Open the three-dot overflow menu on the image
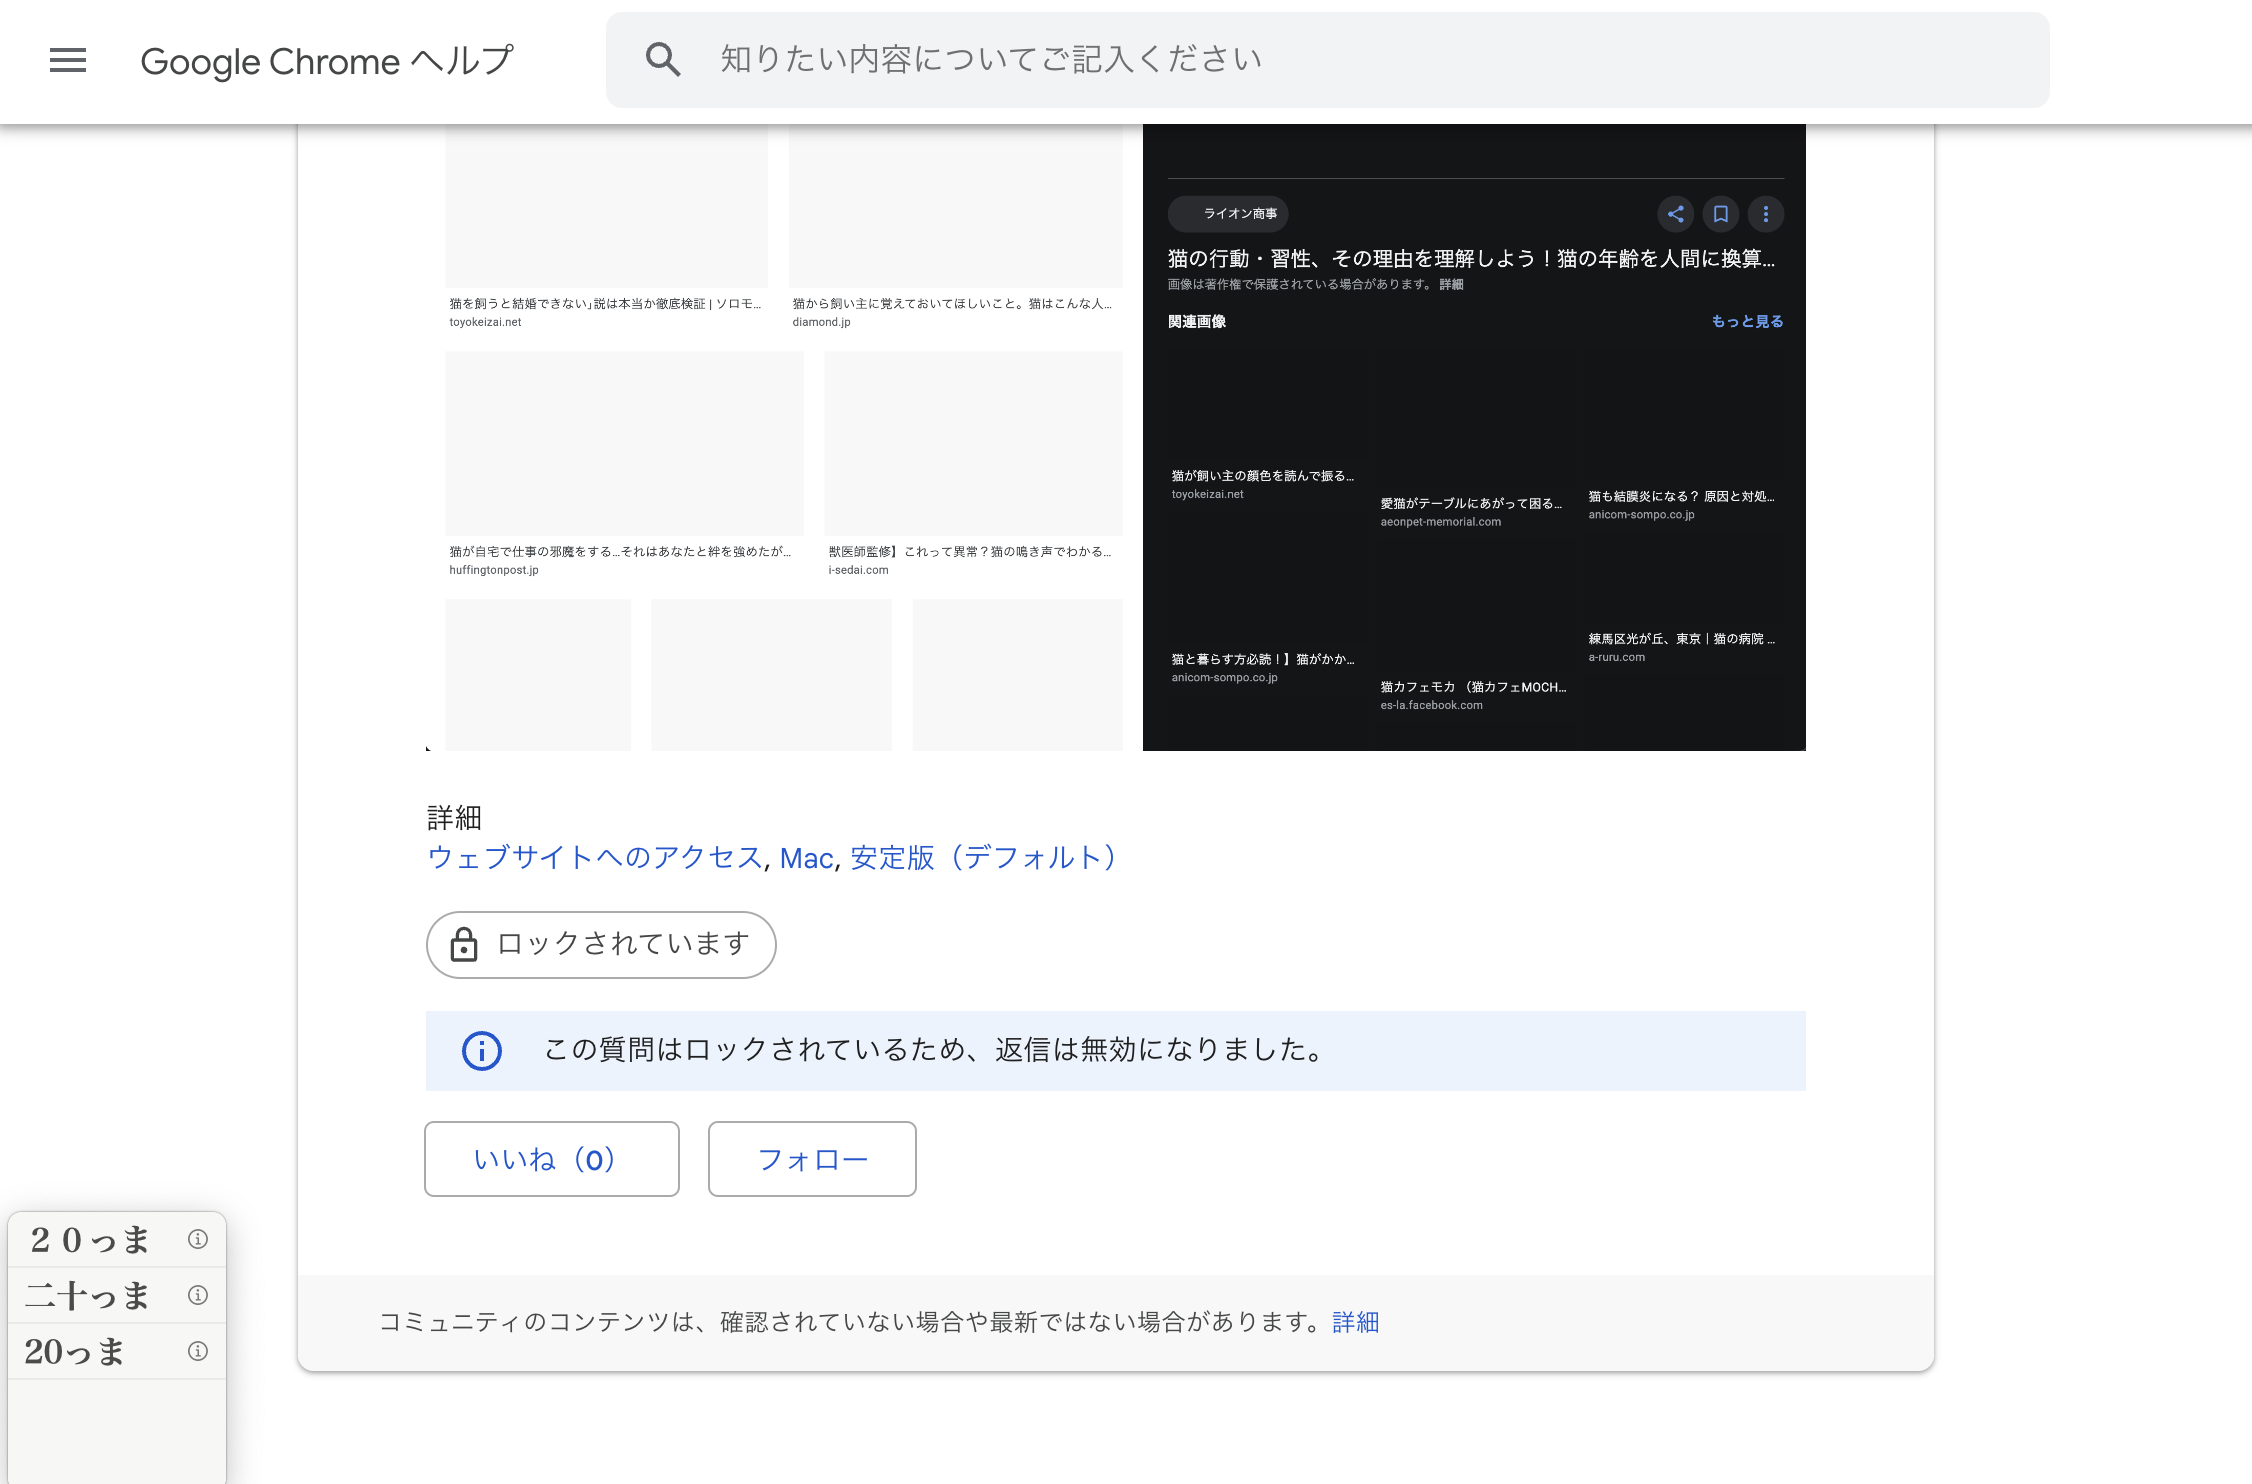Screen dimensions: 2252x1484 tap(1766, 214)
